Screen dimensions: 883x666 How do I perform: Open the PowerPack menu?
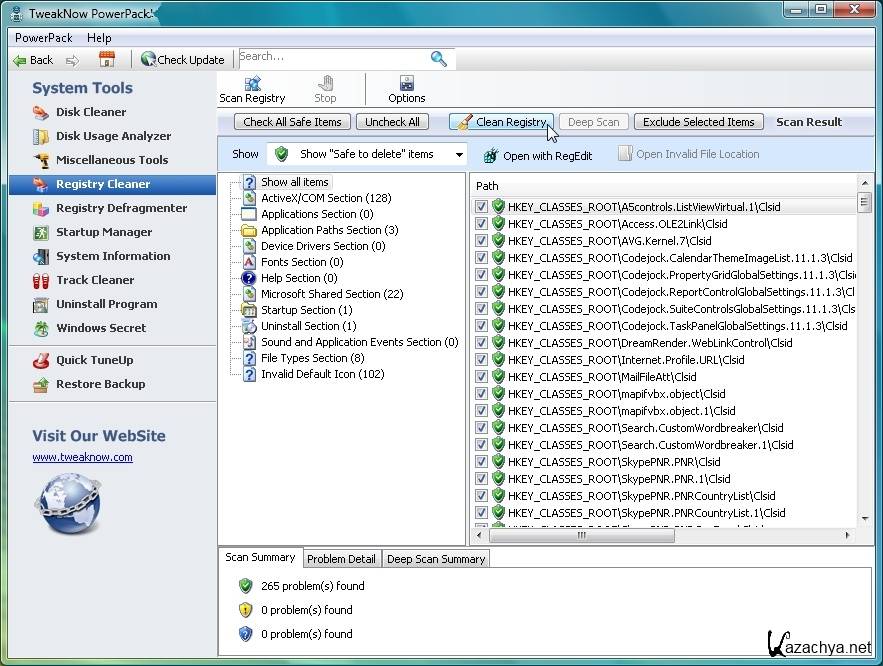pos(44,38)
